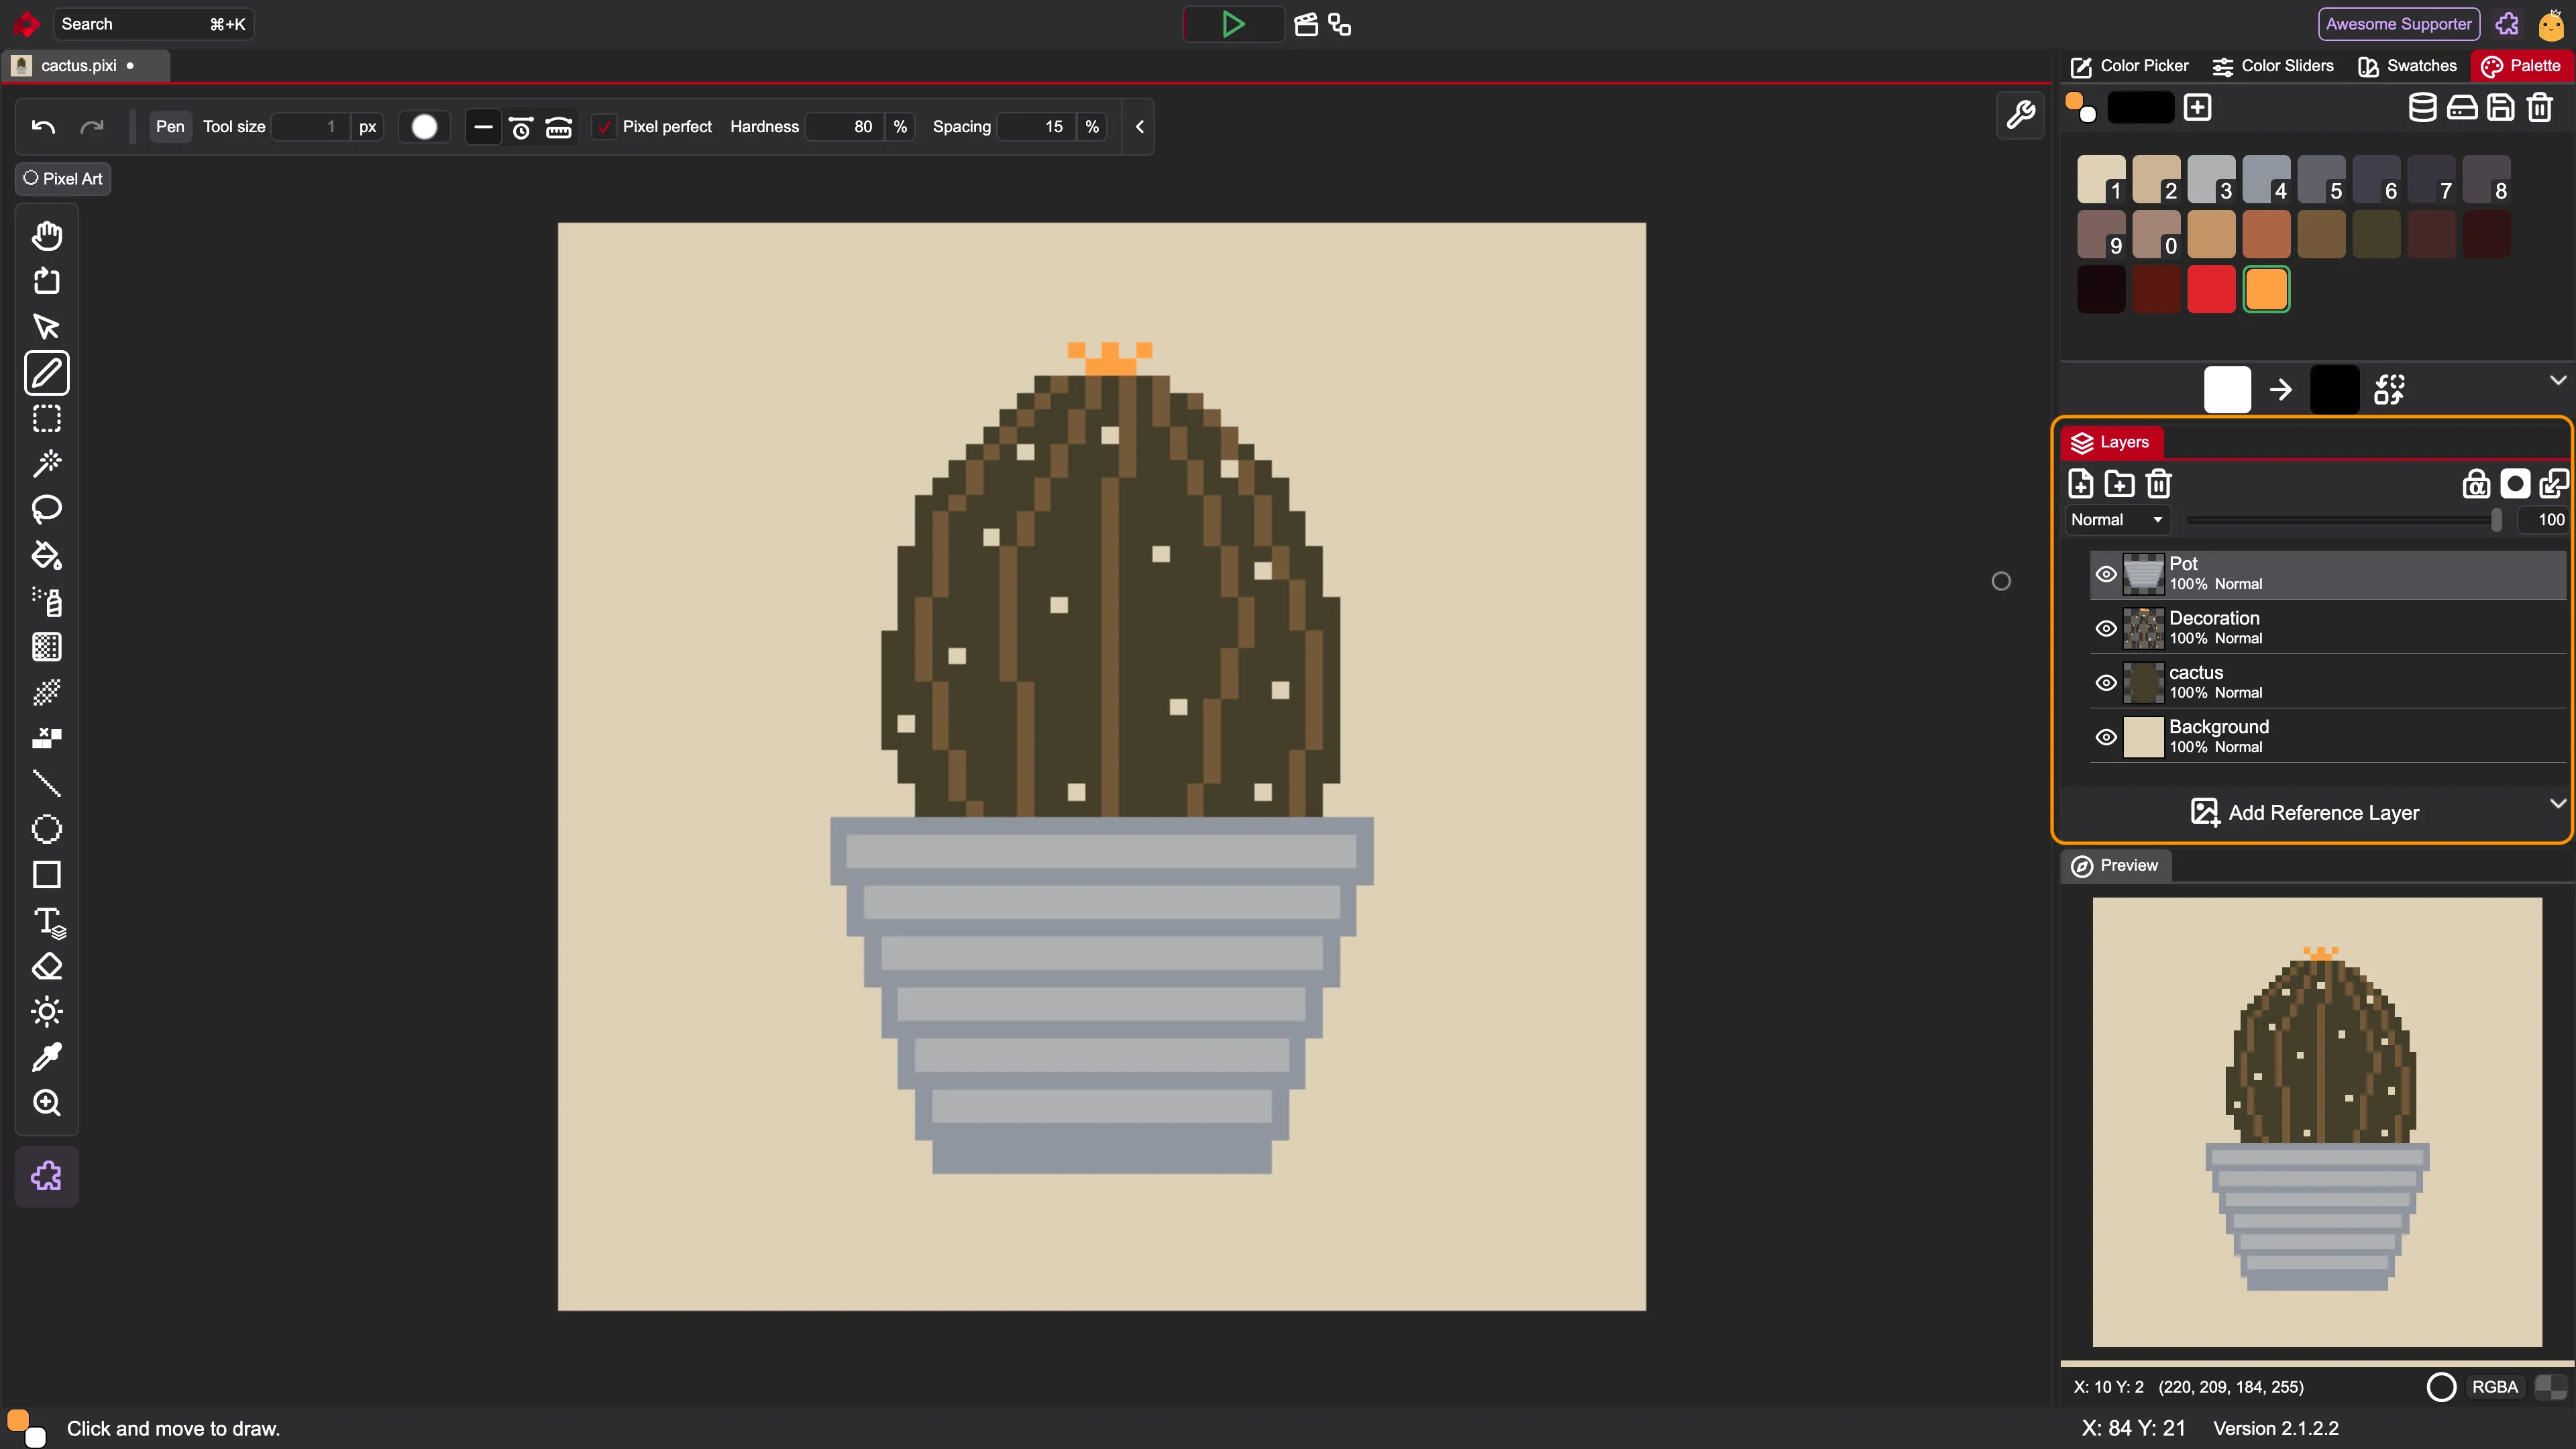Image resolution: width=2576 pixels, height=1449 pixels.
Task: Switch to Palette tab
Action: (2521, 66)
